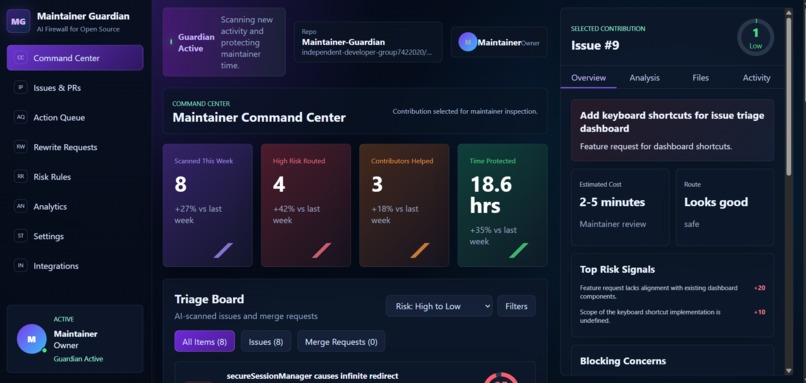Click the ST icon beside Settings
Screen dimensions: 806x383
[21, 236]
